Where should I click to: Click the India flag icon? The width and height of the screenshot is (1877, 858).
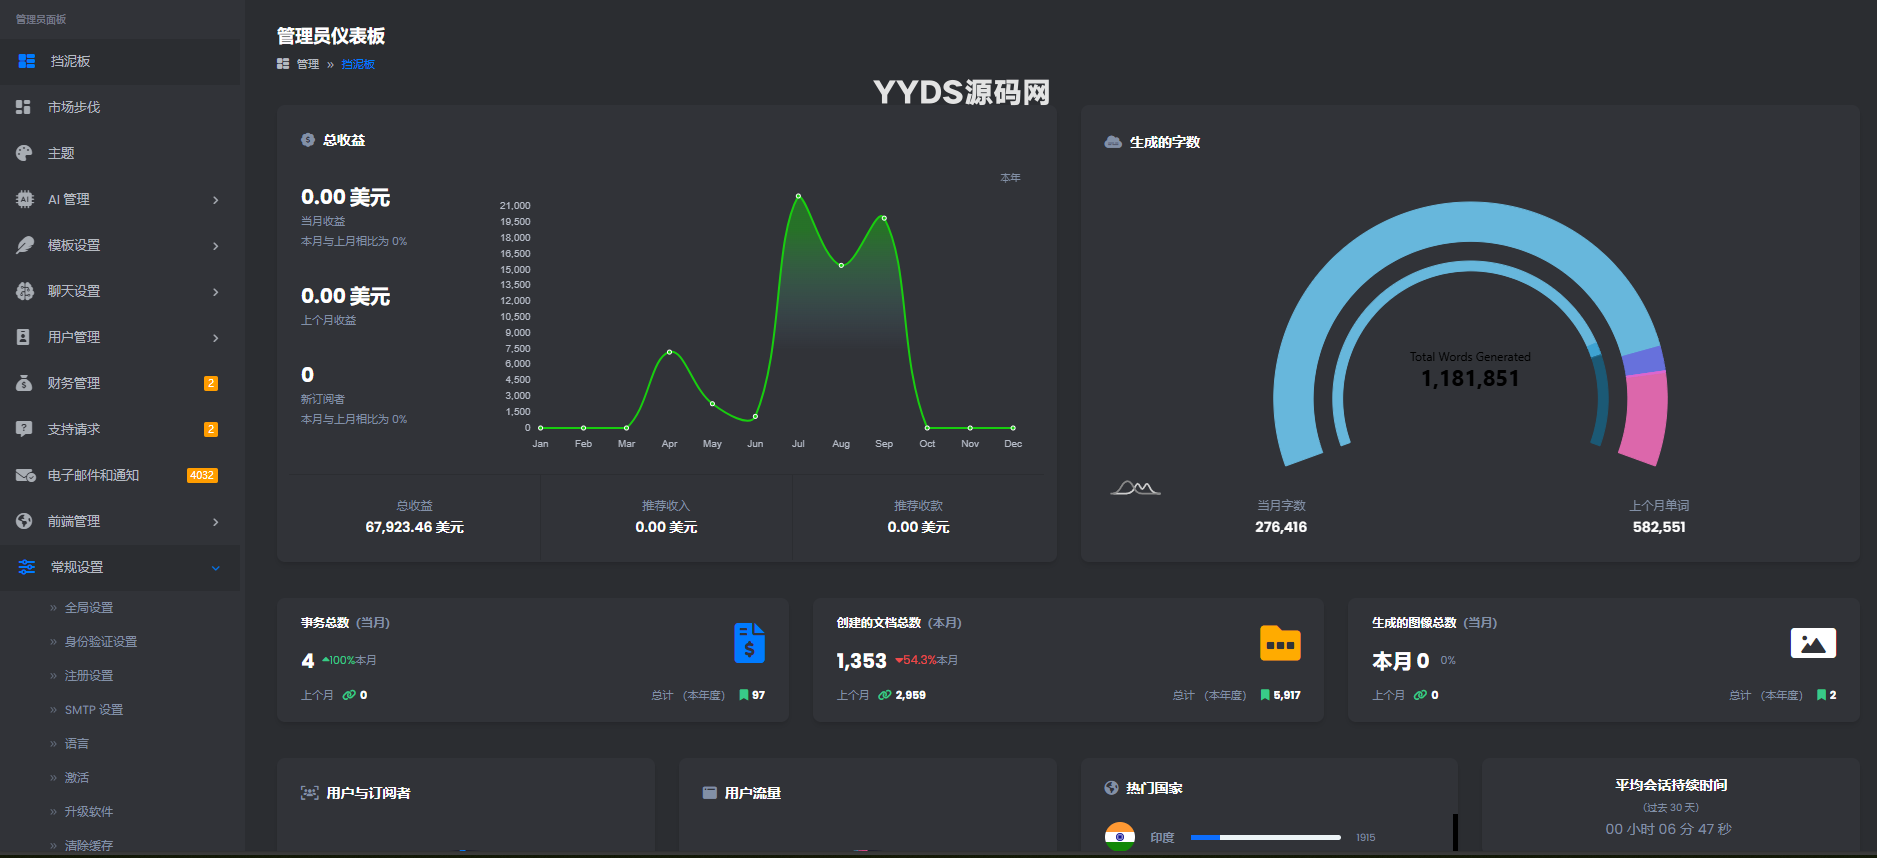[1119, 836]
